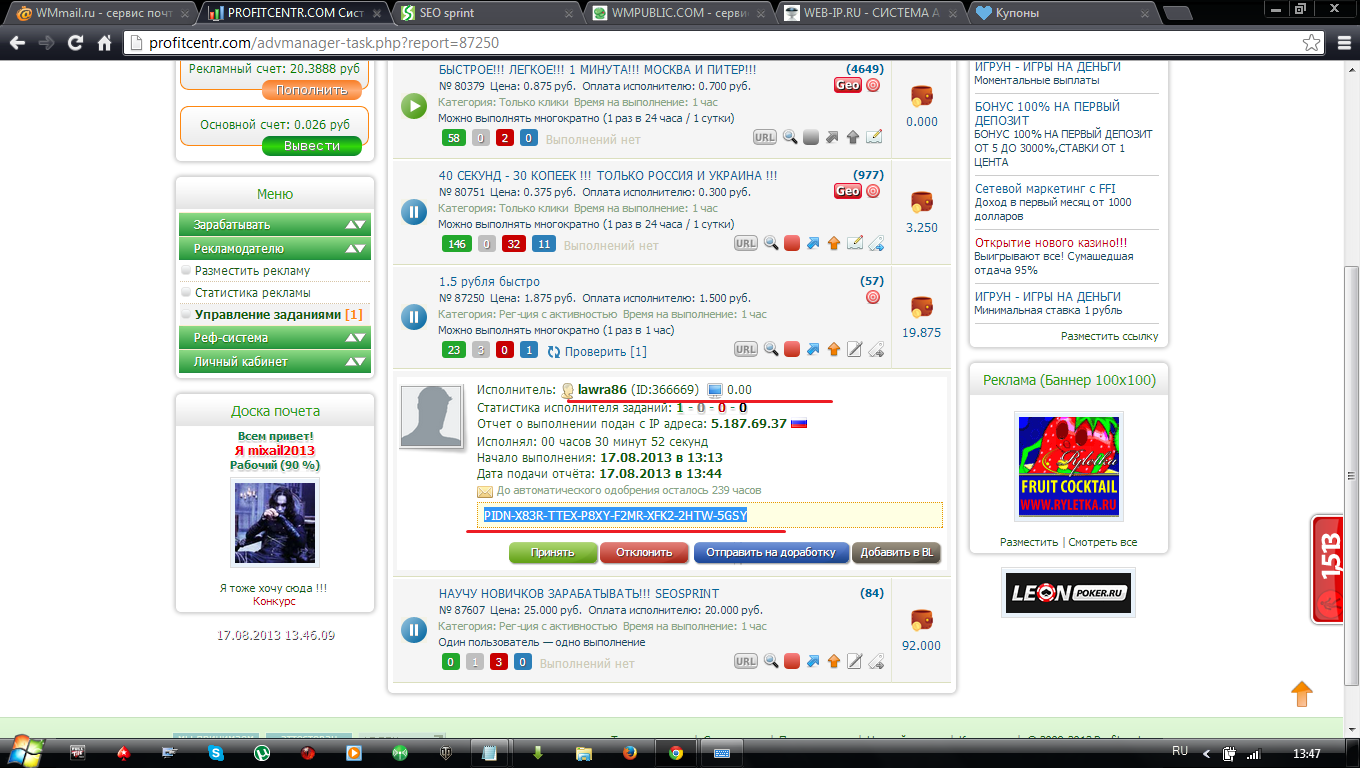The image size is (1360, 768).
Task: Click blue arrow icon of task 87607
Action: pos(813,661)
